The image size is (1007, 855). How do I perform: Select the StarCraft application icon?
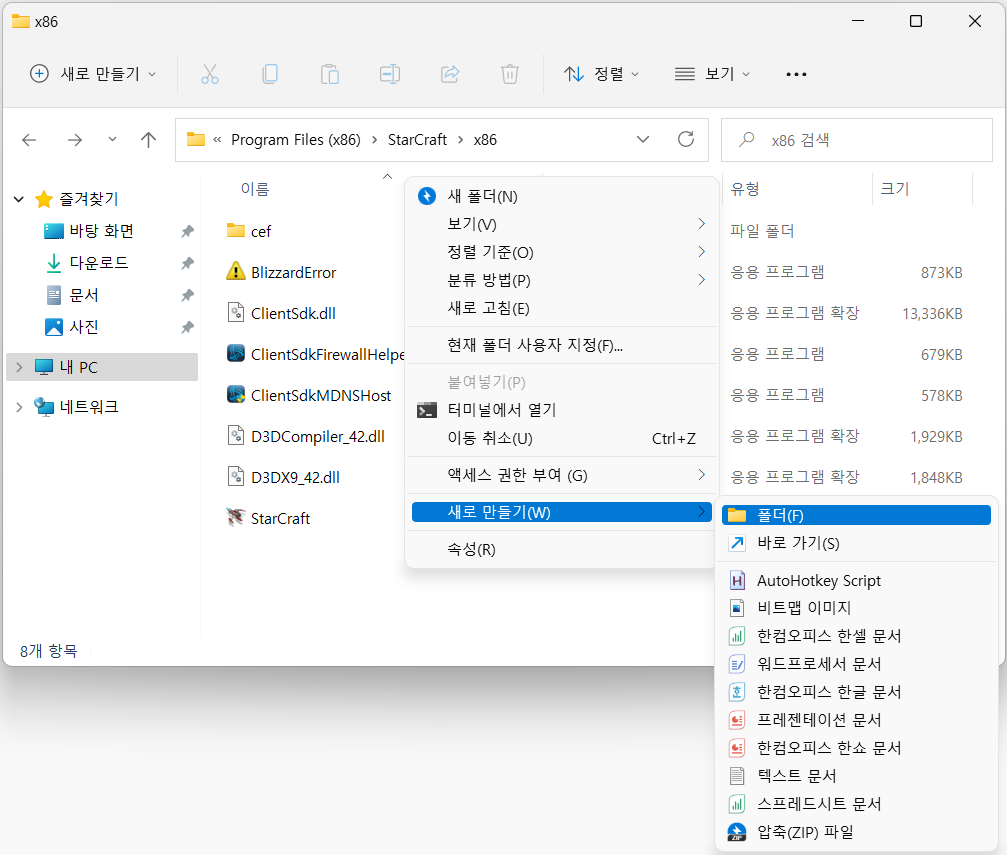pyautogui.click(x=236, y=517)
